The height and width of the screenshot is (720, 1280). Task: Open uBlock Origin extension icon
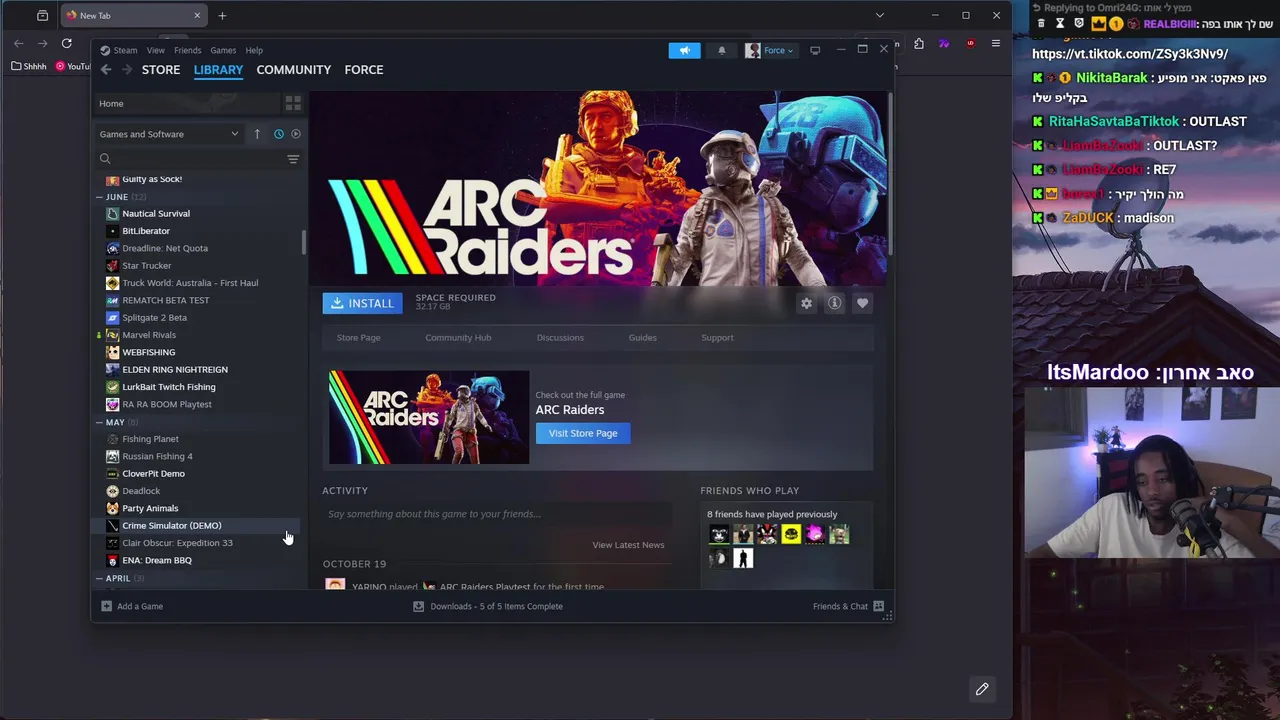click(970, 43)
